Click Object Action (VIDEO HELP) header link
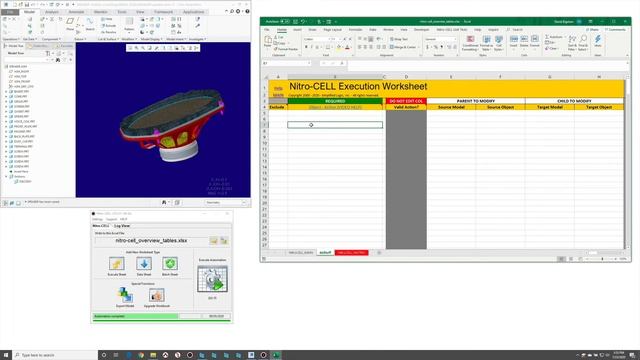This screenshot has height=360, width=640. [335, 107]
